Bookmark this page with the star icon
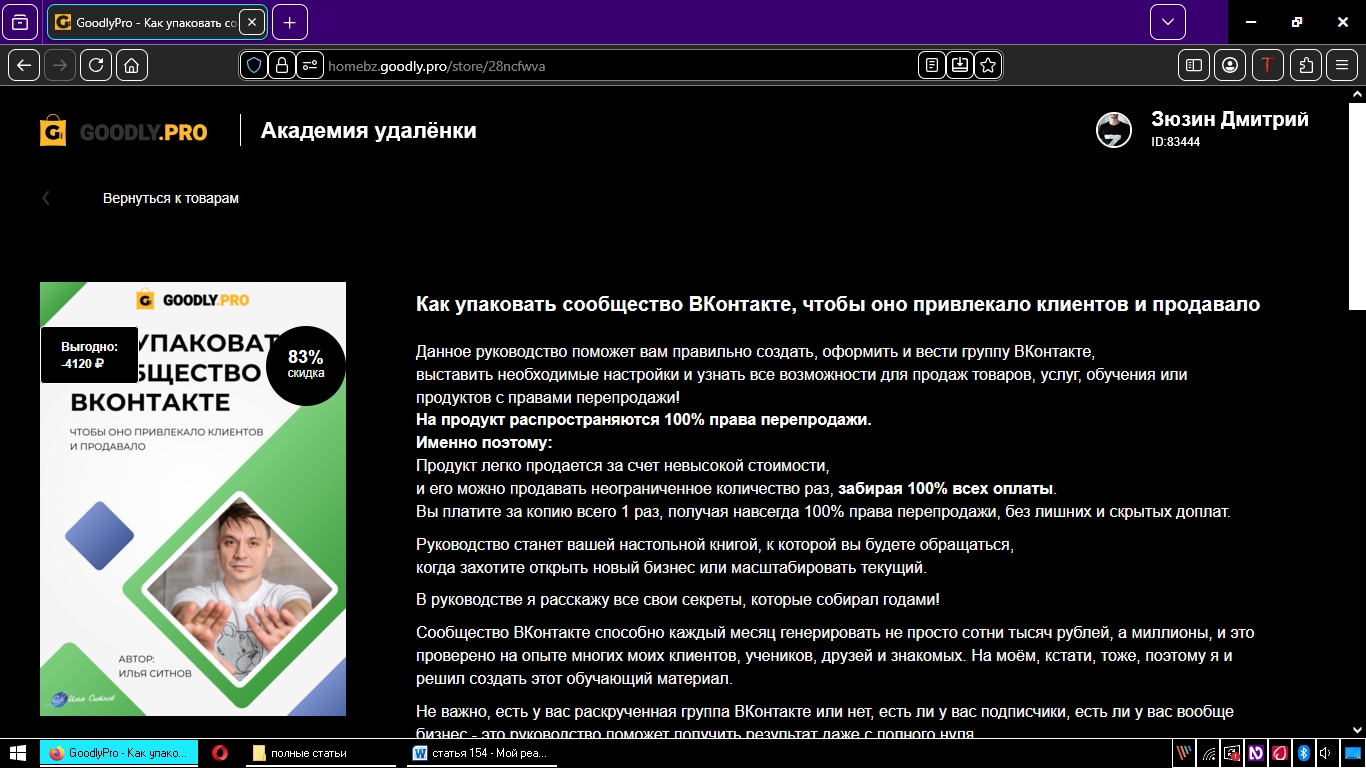This screenshot has height=768, width=1366. 988,65
